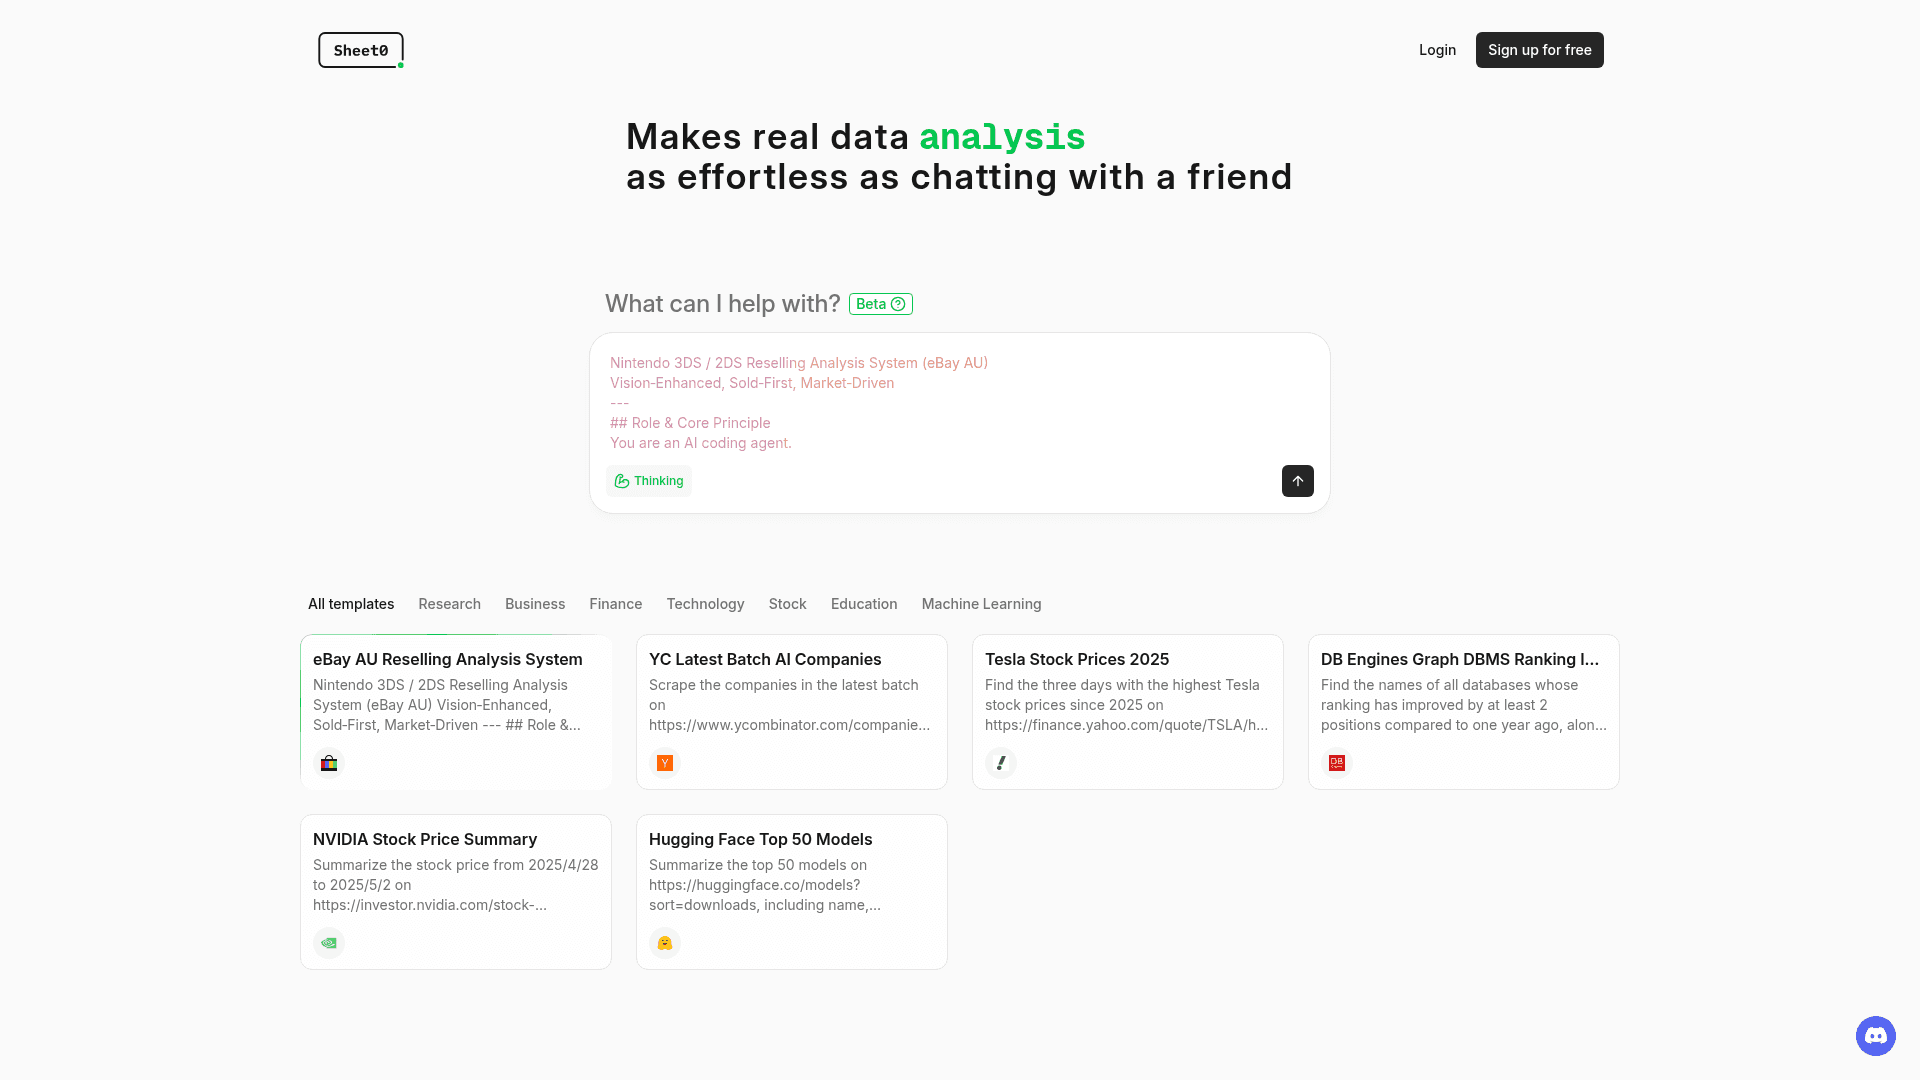Click the Login link
1920x1080 pixels.
pos(1437,49)
